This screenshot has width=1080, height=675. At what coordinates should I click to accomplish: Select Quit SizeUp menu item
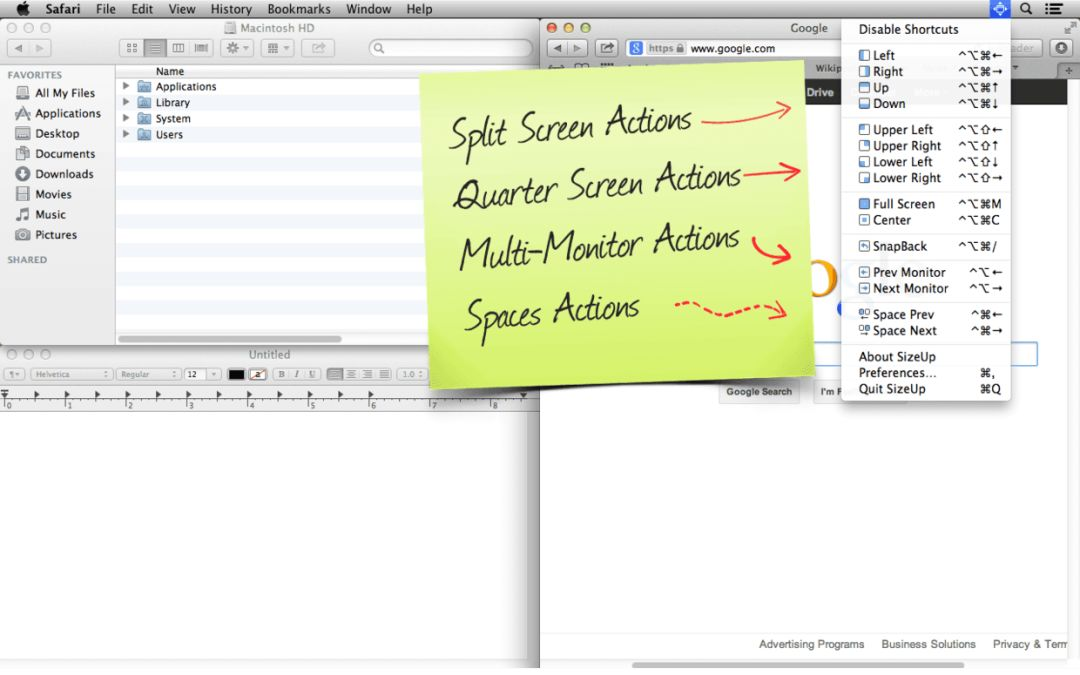tap(926, 388)
